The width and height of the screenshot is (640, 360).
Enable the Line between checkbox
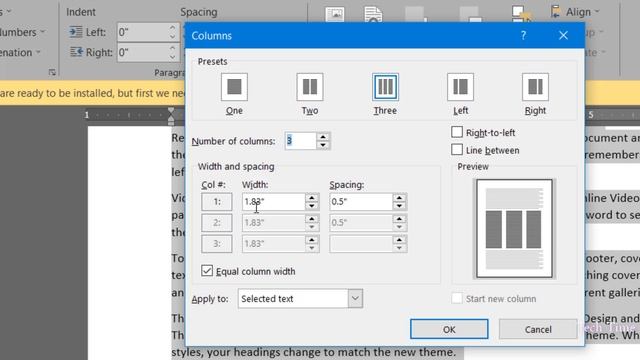click(x=457, y=149)
